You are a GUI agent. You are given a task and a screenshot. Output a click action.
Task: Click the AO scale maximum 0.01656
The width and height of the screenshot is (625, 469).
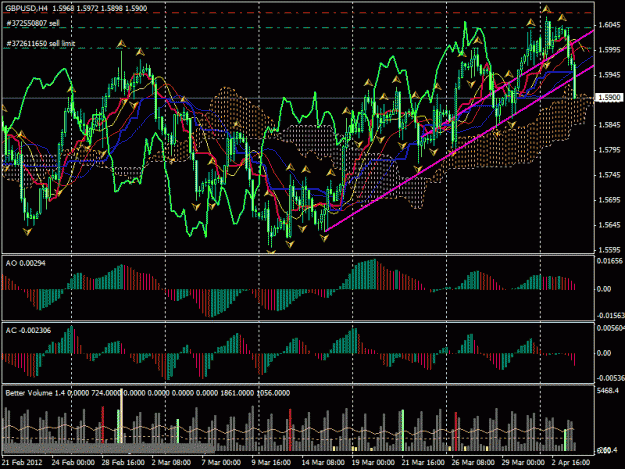(609, 261)
